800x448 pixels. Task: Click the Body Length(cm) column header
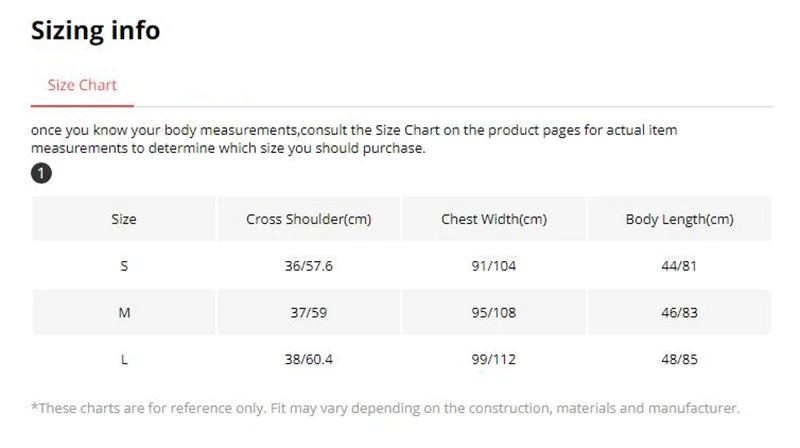(x=680, y=219)
